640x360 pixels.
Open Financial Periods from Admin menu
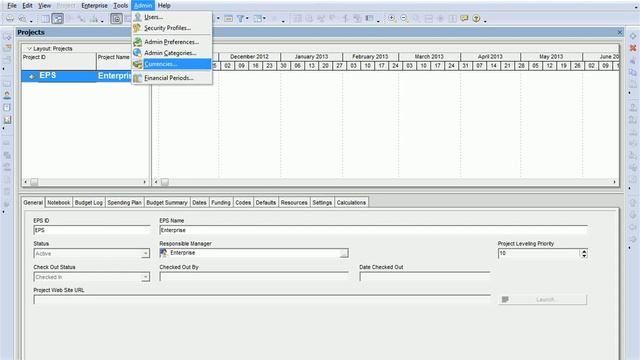point(172,78)
